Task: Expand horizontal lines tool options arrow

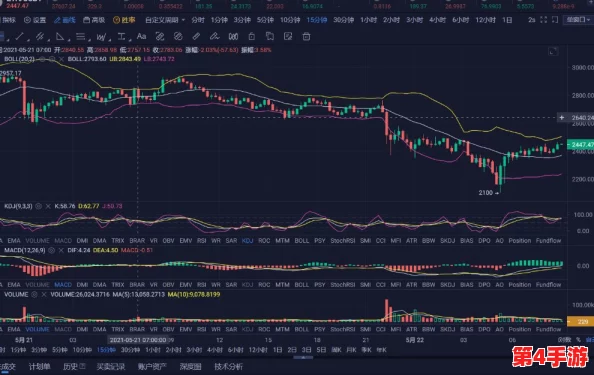Action: click(89, 40)
